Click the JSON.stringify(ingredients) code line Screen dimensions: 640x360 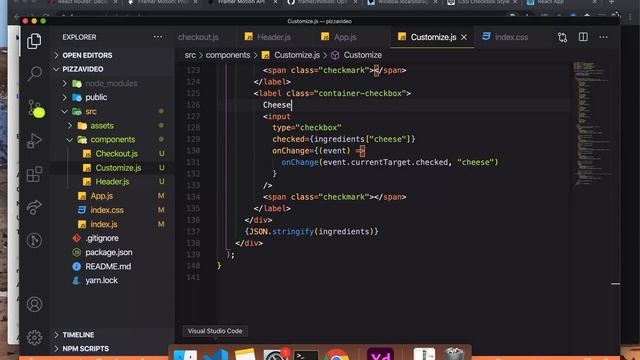click(x=311, y=231)
